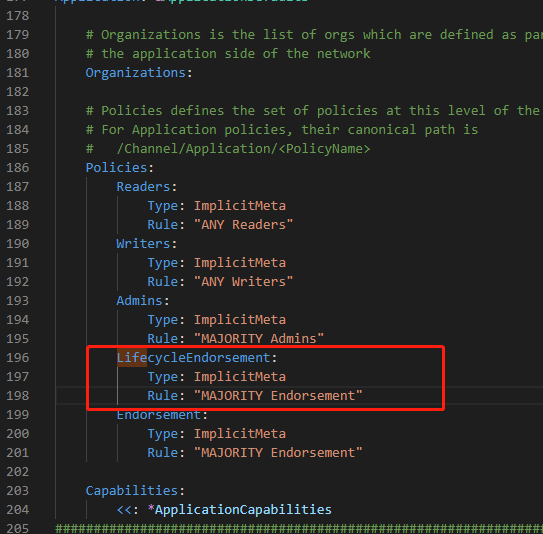
Task: Click the "ANY Writers" rule string
Action: [243, 282]
